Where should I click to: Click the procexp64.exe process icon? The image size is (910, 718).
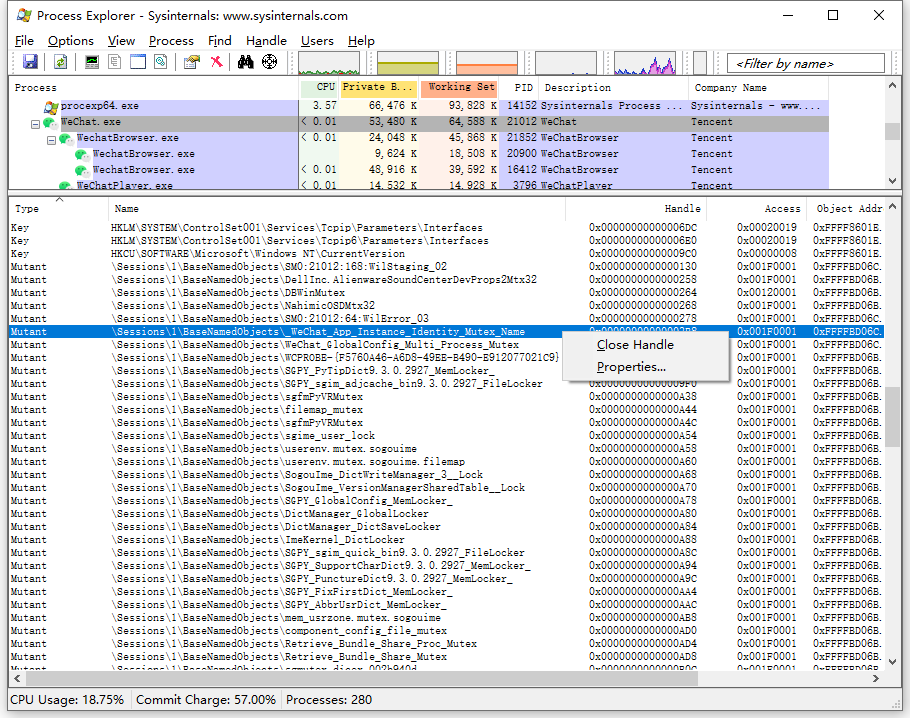pos(51,107)
